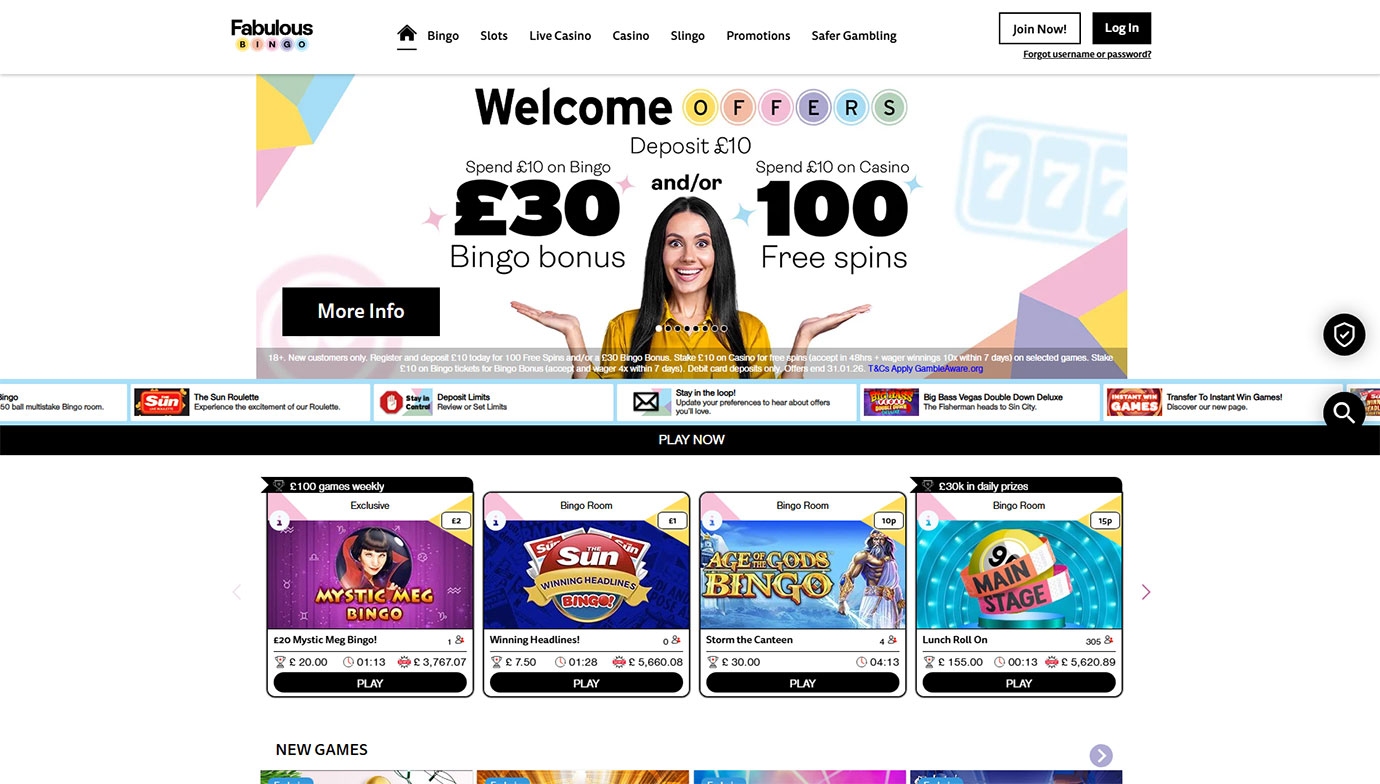Advance New Games with purple arrow
The image size is (1380, 784).
click(1101, 755)
